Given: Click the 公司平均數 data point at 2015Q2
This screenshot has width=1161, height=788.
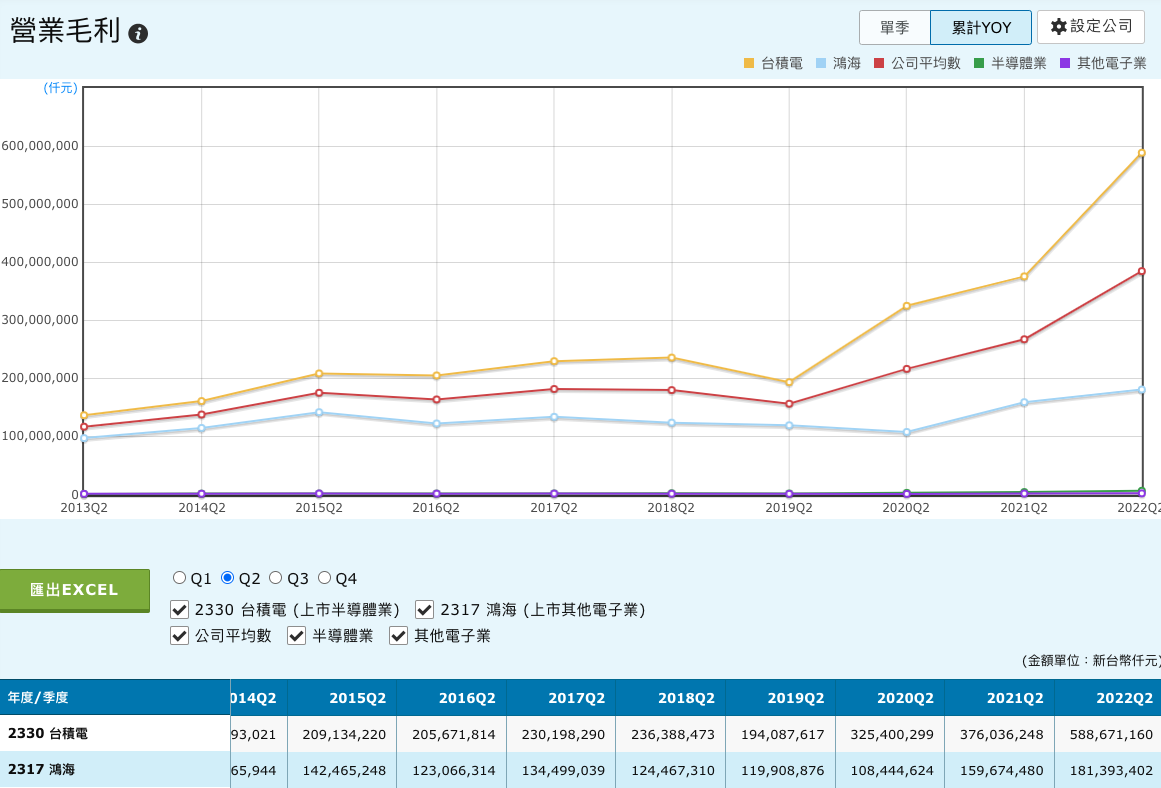Looking at the screenshot, I should pos(319,393).
